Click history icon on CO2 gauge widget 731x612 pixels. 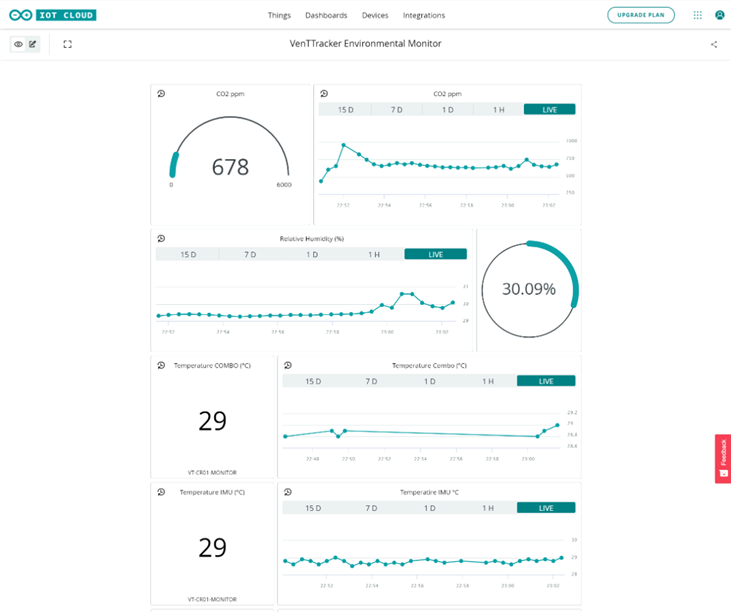tap(161, 94)
